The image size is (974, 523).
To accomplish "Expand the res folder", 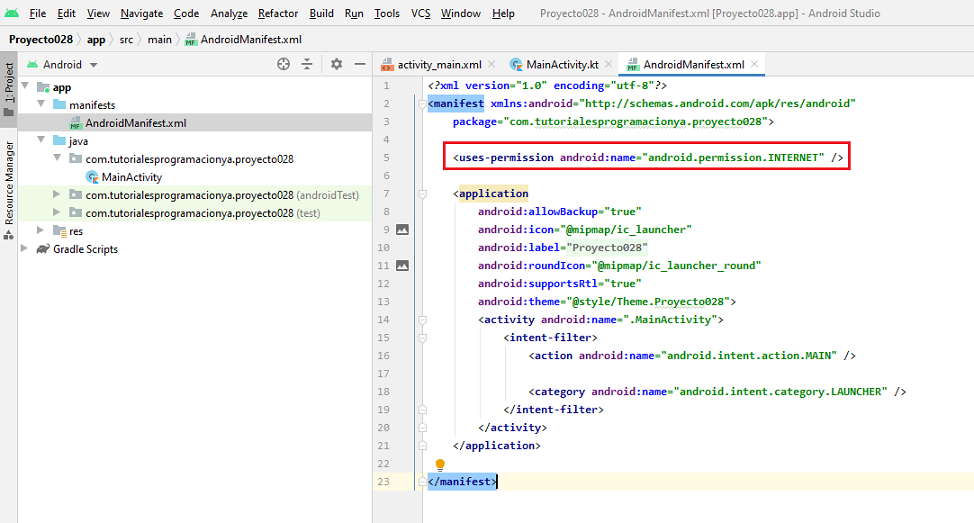I will pyautogui.click(x=40, y=230).
